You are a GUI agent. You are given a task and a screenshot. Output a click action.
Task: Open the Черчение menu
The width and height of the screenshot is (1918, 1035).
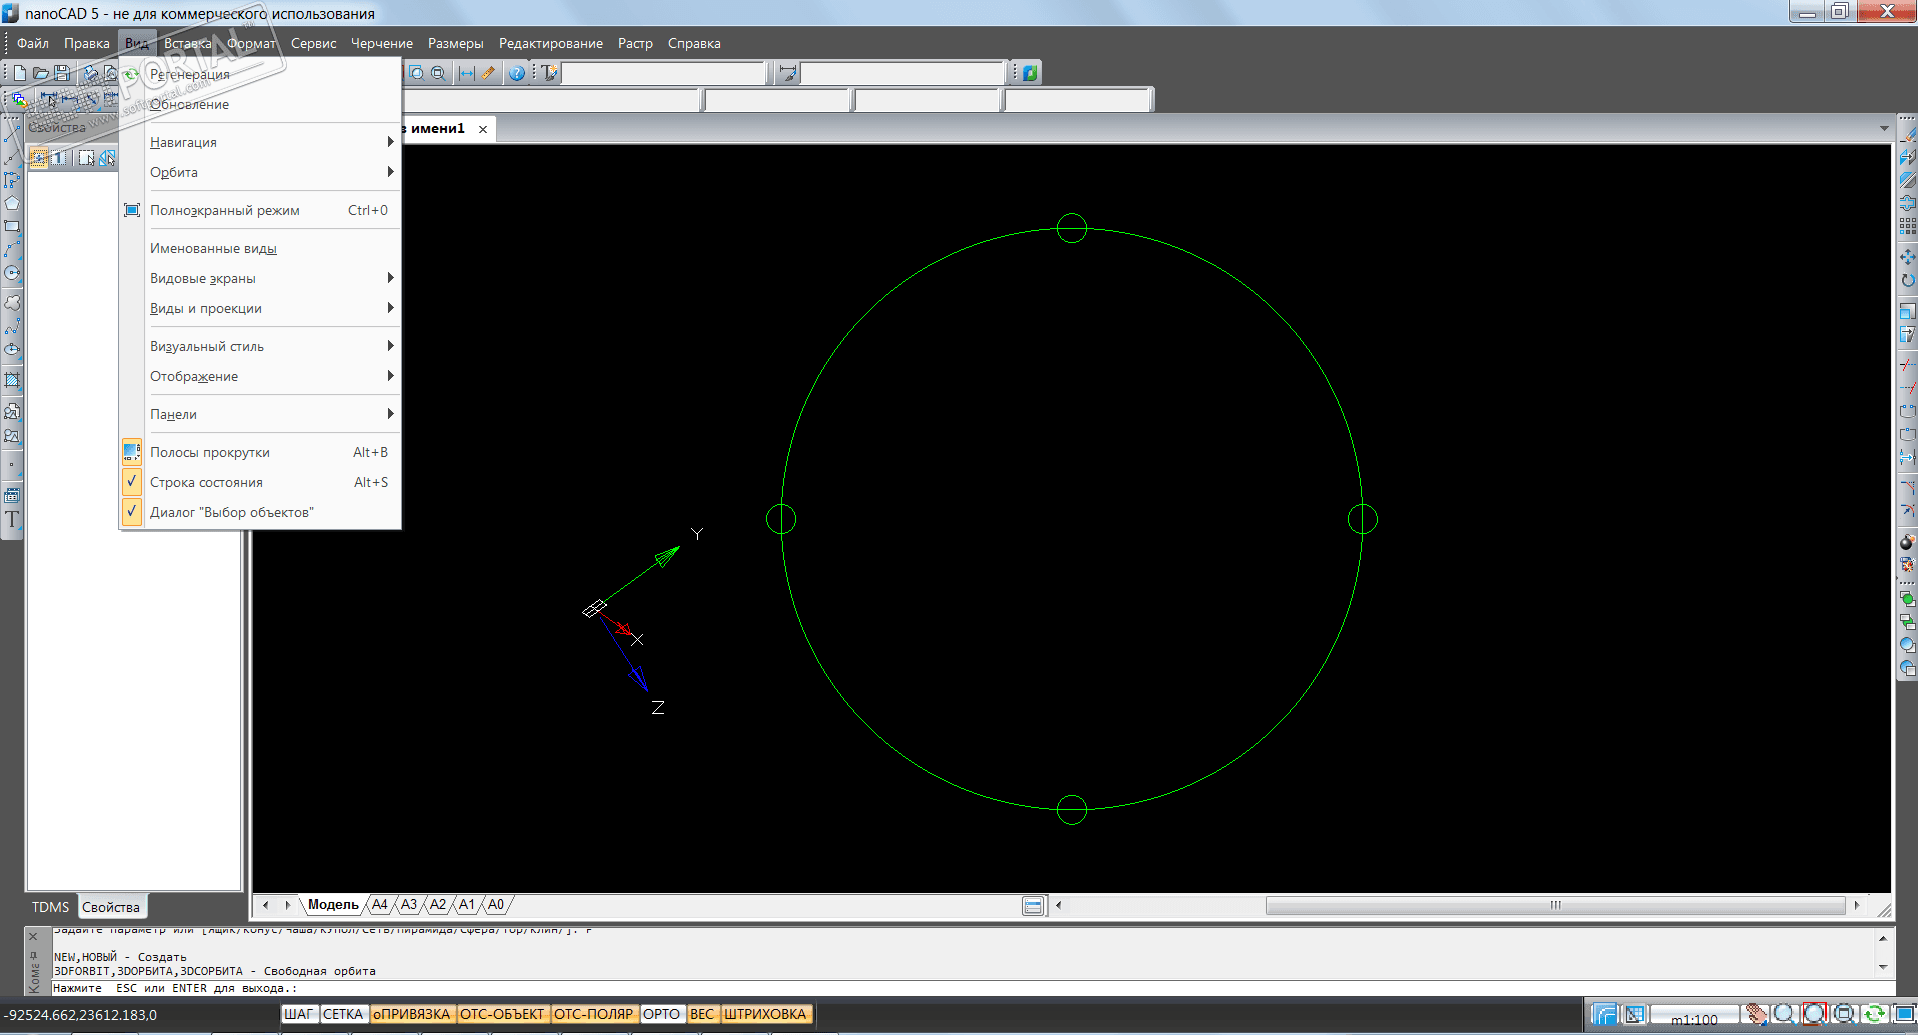pos(382,43)
